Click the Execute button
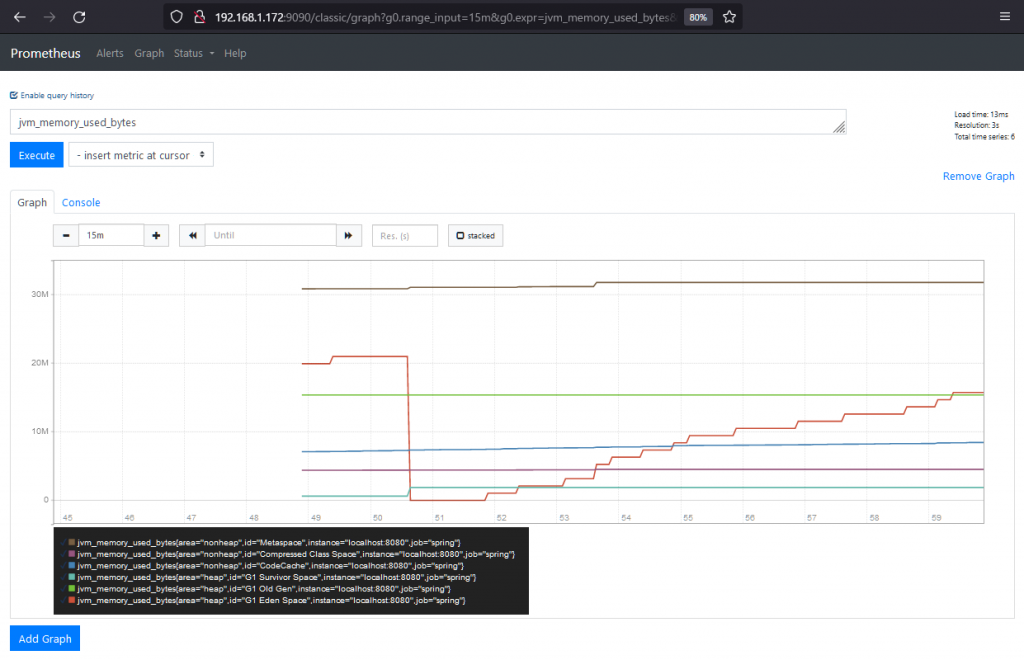 click(36, 155)
